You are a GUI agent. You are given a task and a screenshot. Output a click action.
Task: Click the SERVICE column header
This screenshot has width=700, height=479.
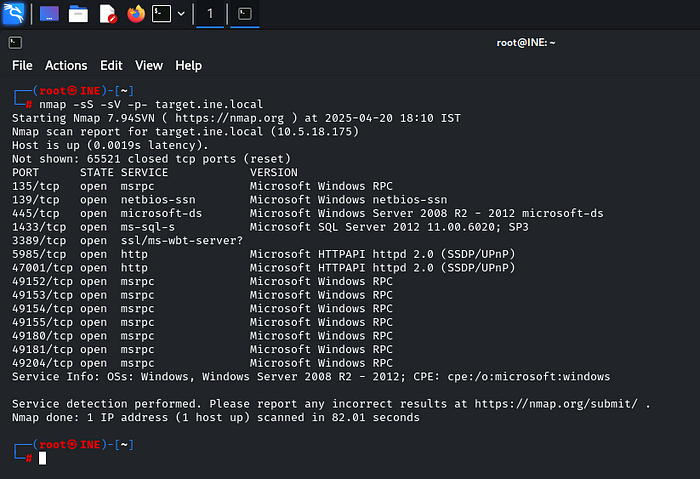coord(144,172)
